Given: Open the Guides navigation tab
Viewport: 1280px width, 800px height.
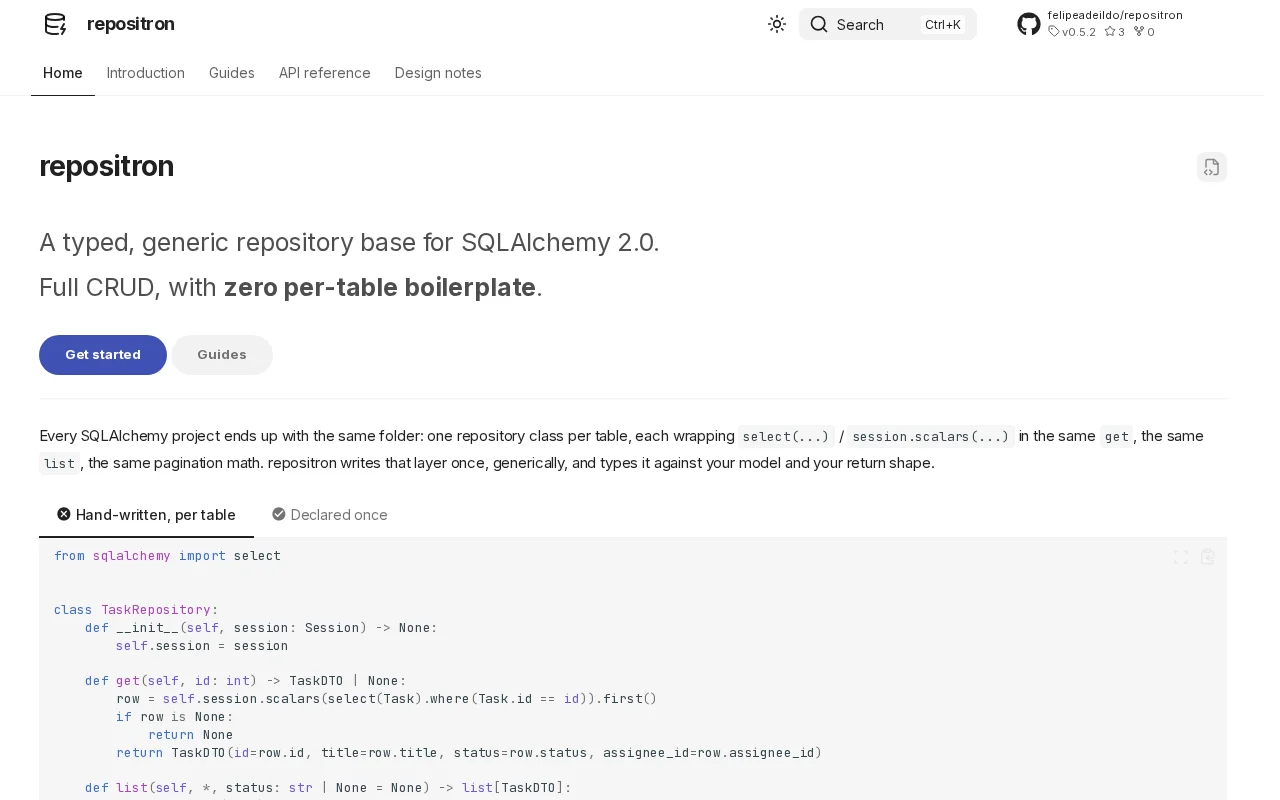Looking at the screenshot, I should pyautogui.click(x=232, y=73).
